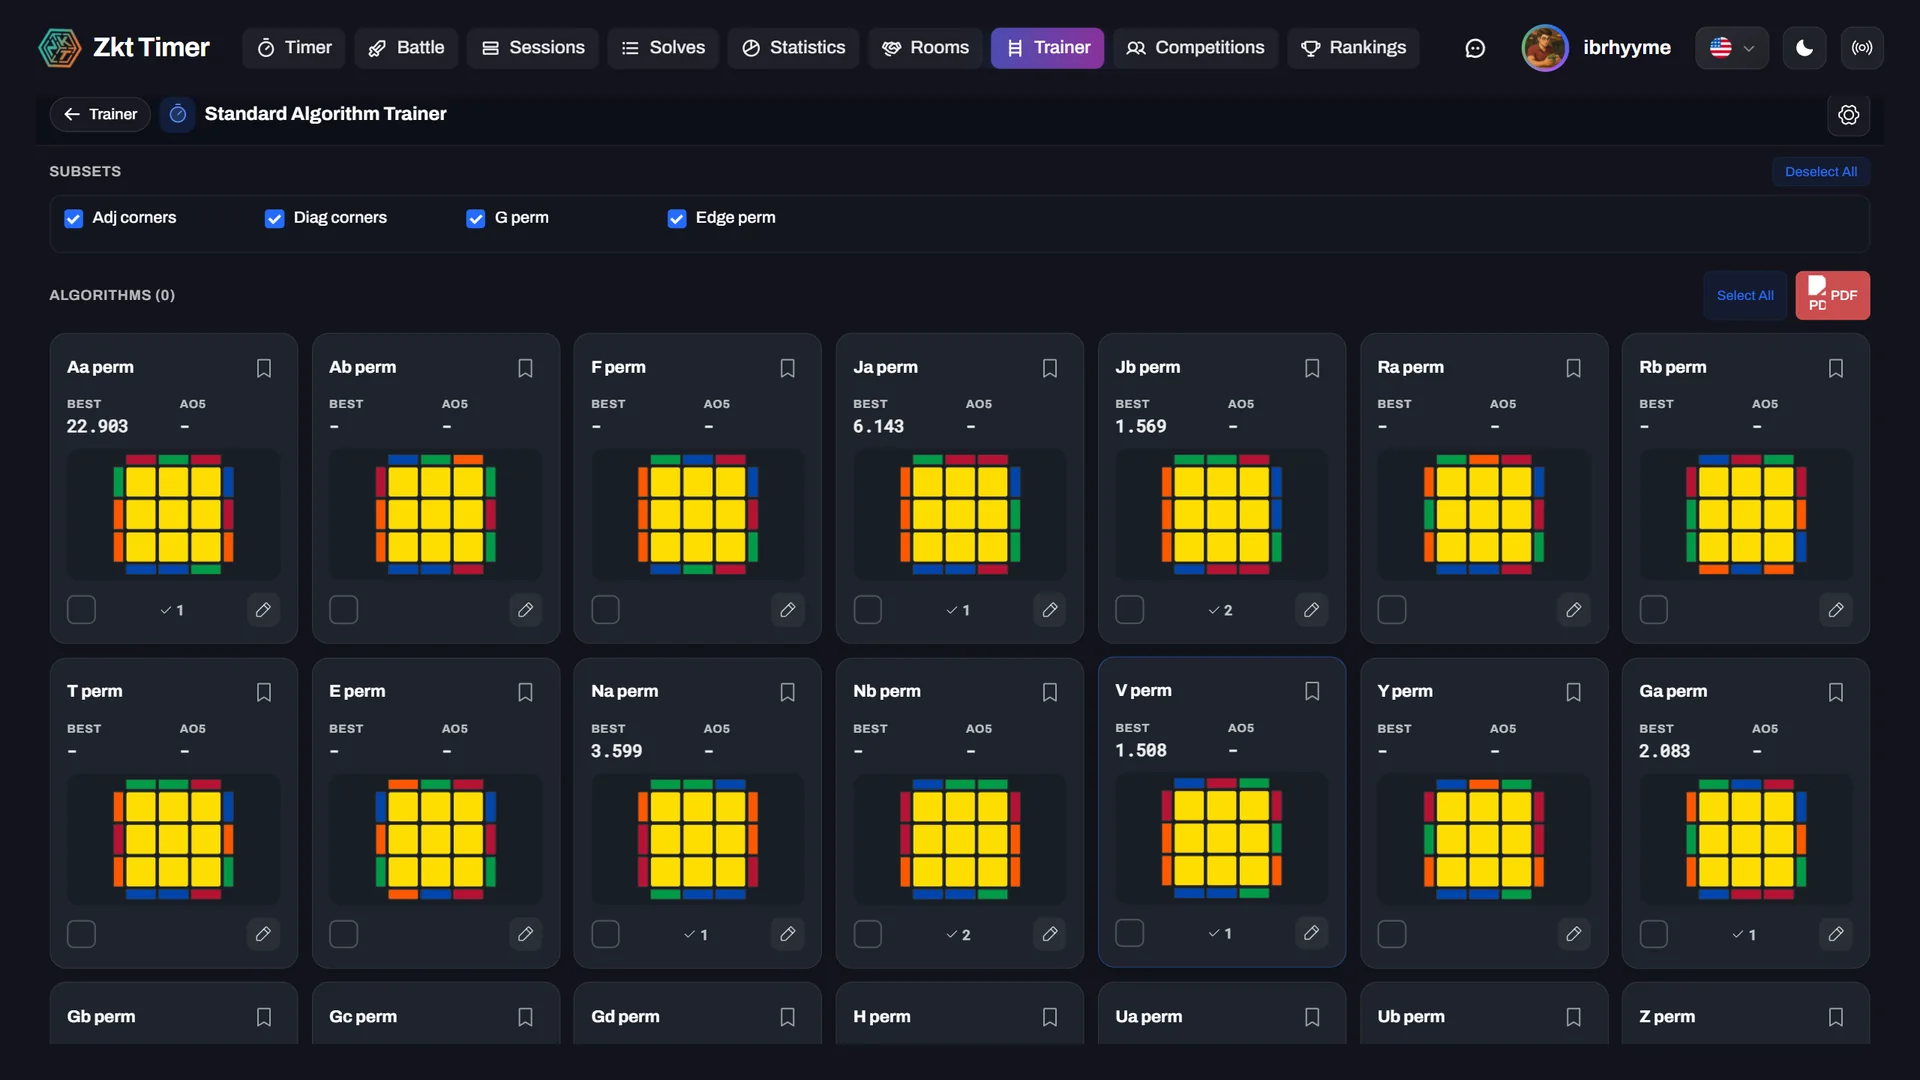Edit the Ab perm algorithm
This screenshot has width=1920, height=1080.
click(x=525, y=610)
